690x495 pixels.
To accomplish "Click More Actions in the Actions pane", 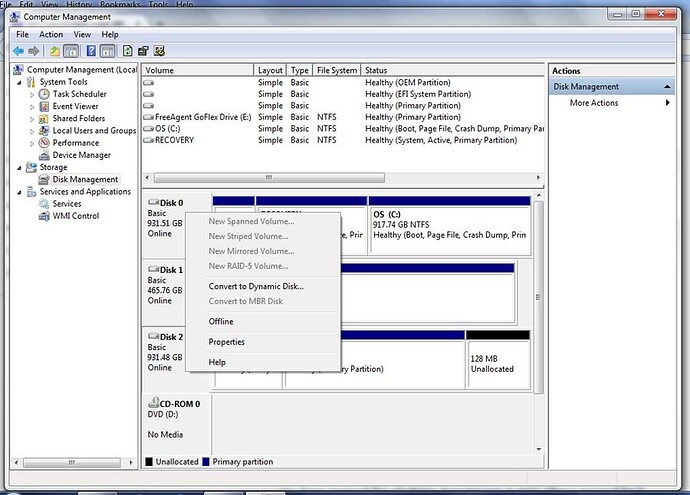I will 594,103.
